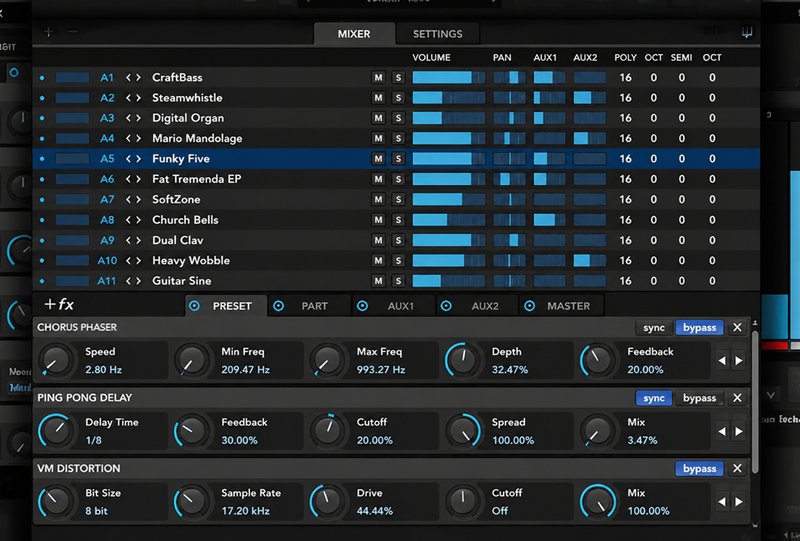This screenshot has width=800, height=541.
Task: Click Ping Pong Delay previous page arrow
Action: tap(722, 432)
